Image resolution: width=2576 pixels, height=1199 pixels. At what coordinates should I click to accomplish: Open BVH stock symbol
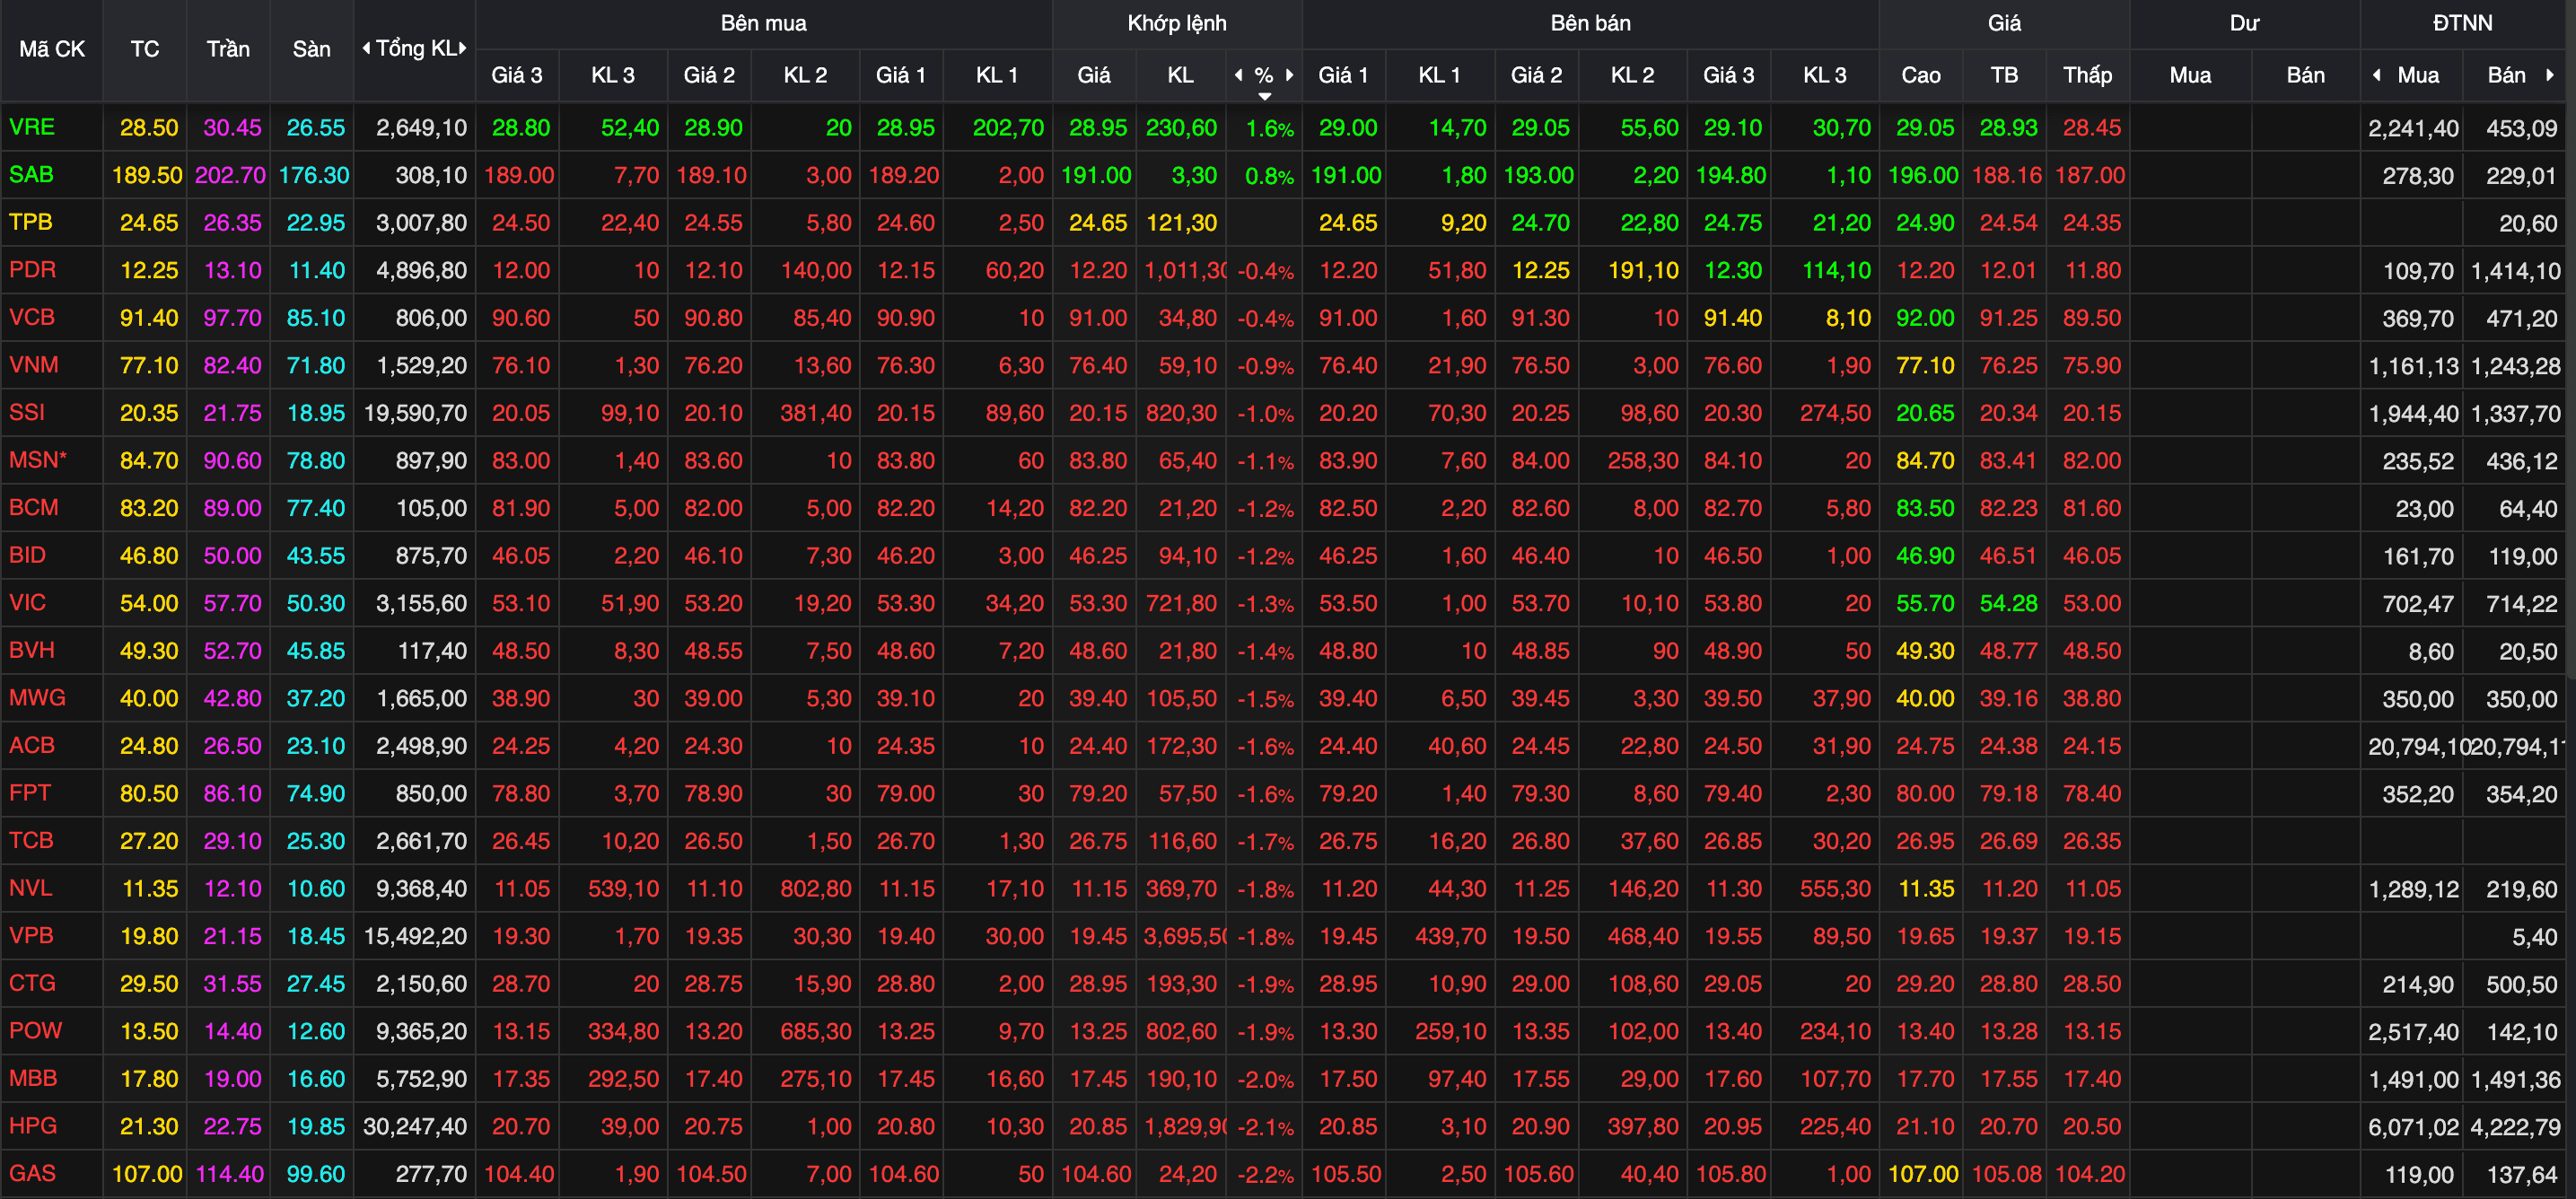[32, 650]
